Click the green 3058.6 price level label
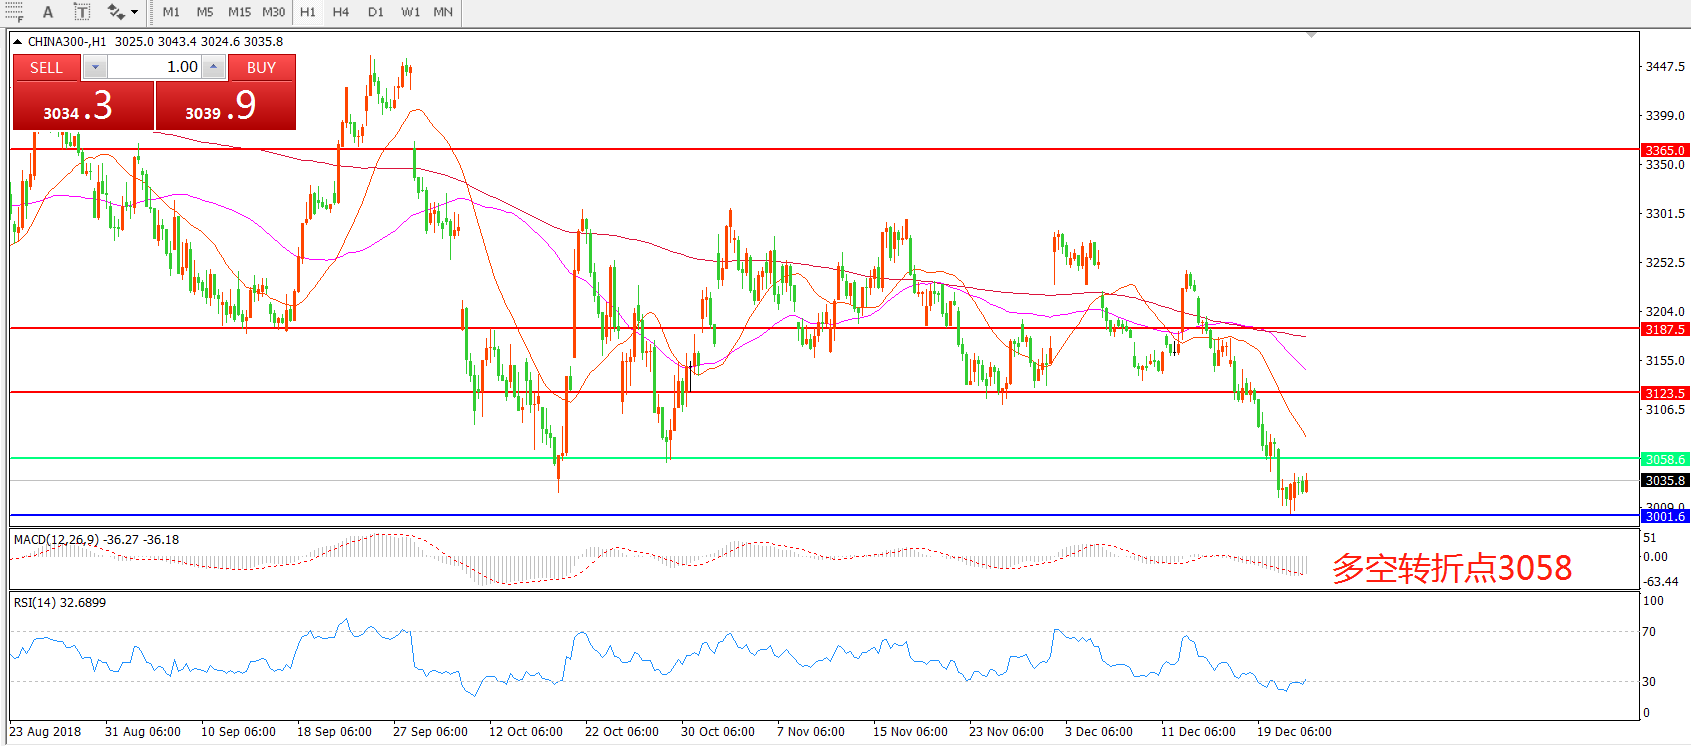 point(1665,459)
